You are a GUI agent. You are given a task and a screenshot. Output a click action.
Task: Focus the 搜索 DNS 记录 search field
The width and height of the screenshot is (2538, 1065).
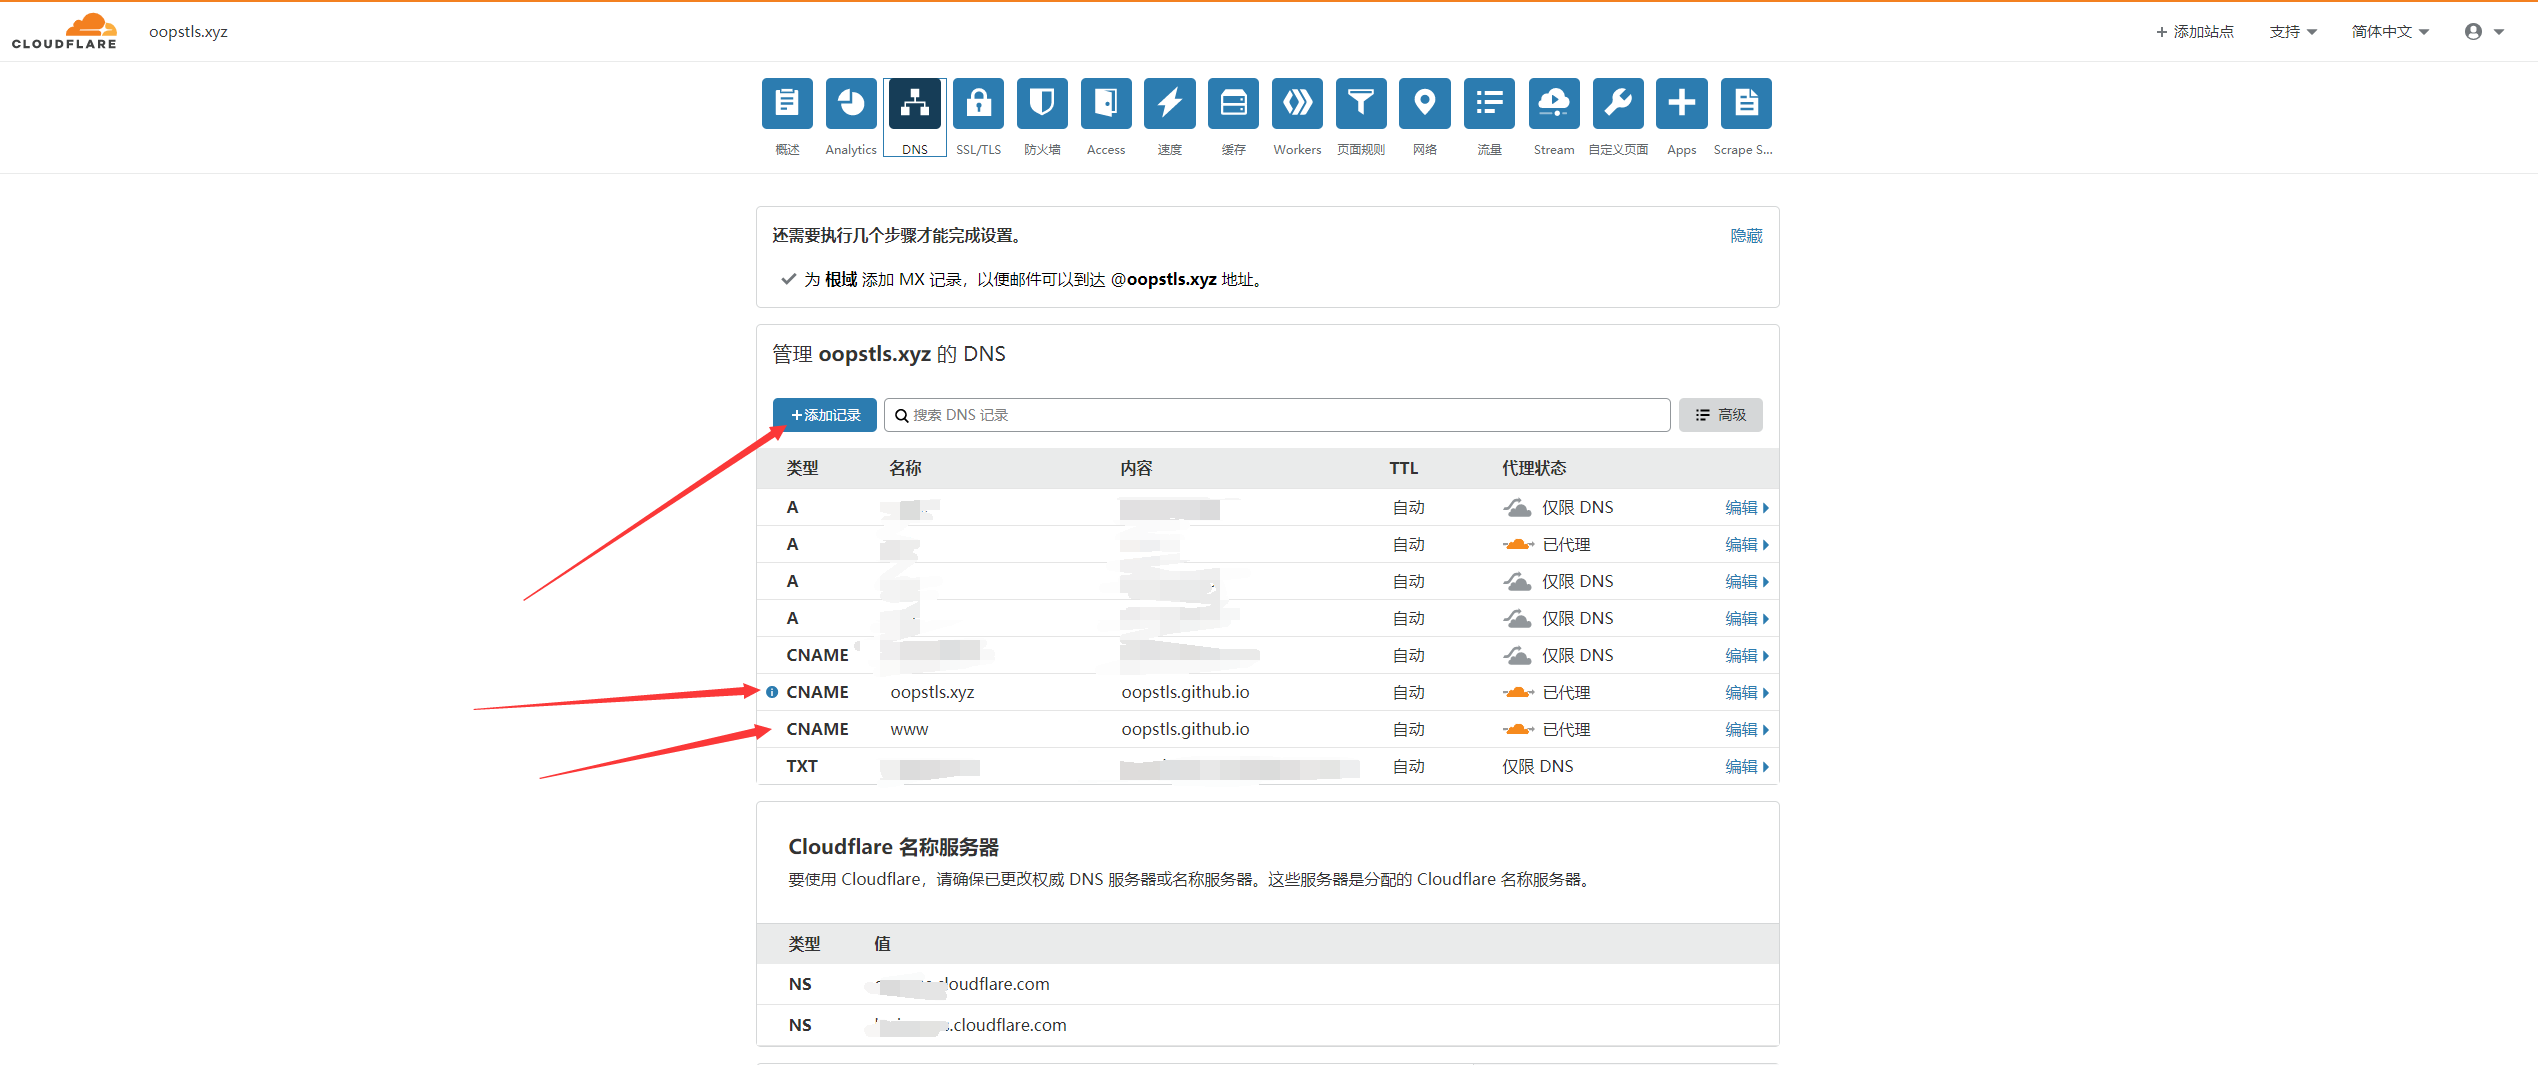1277,415
